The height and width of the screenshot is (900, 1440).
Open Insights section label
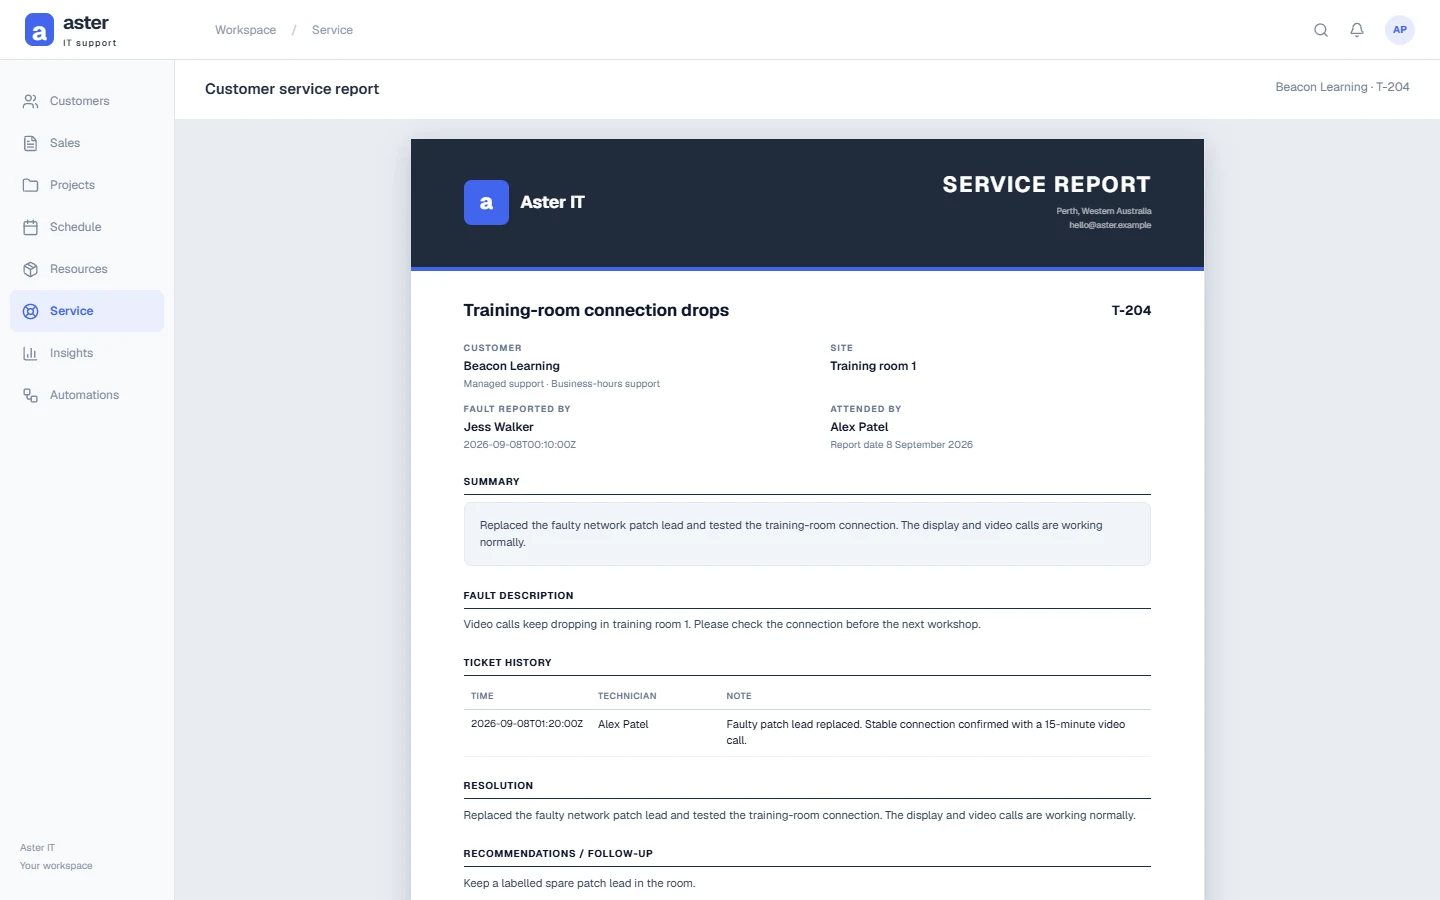coord(71,353)
